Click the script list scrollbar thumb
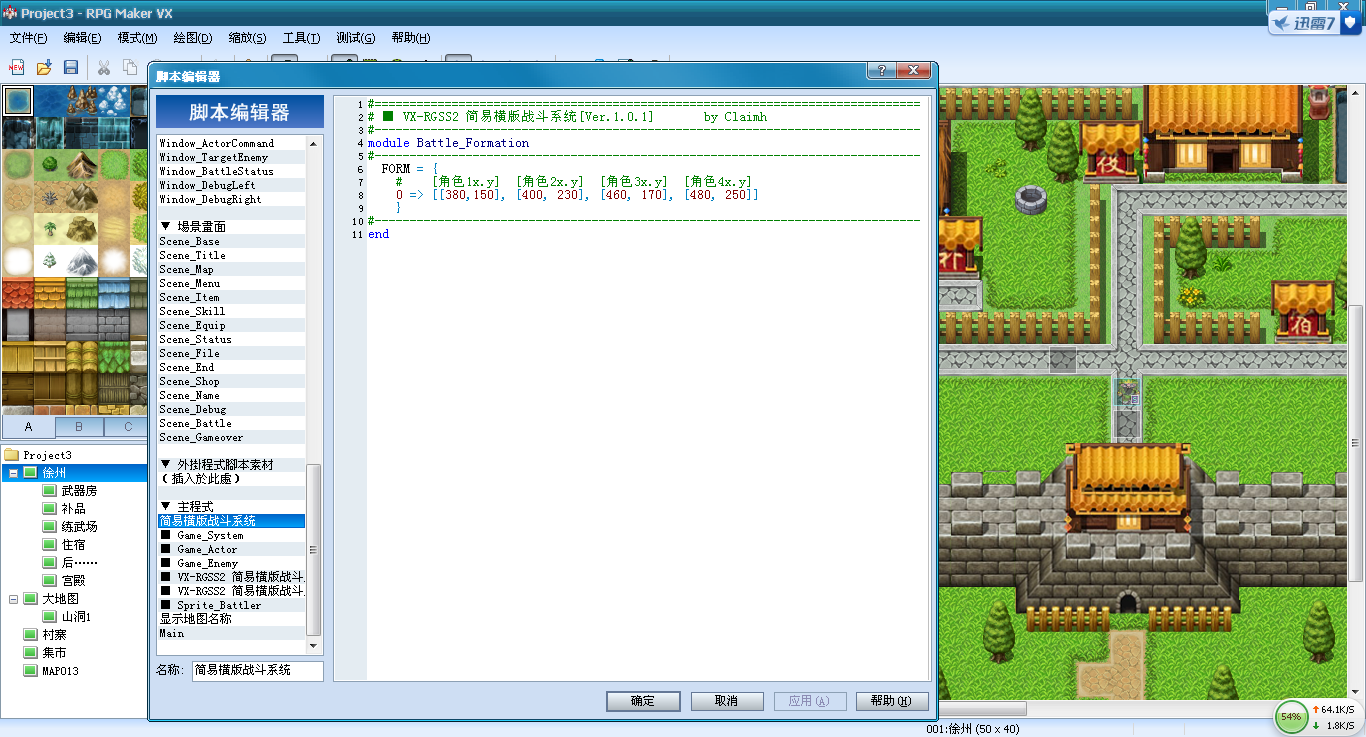The image size is (1366, 737). click(x=314, y=549)
